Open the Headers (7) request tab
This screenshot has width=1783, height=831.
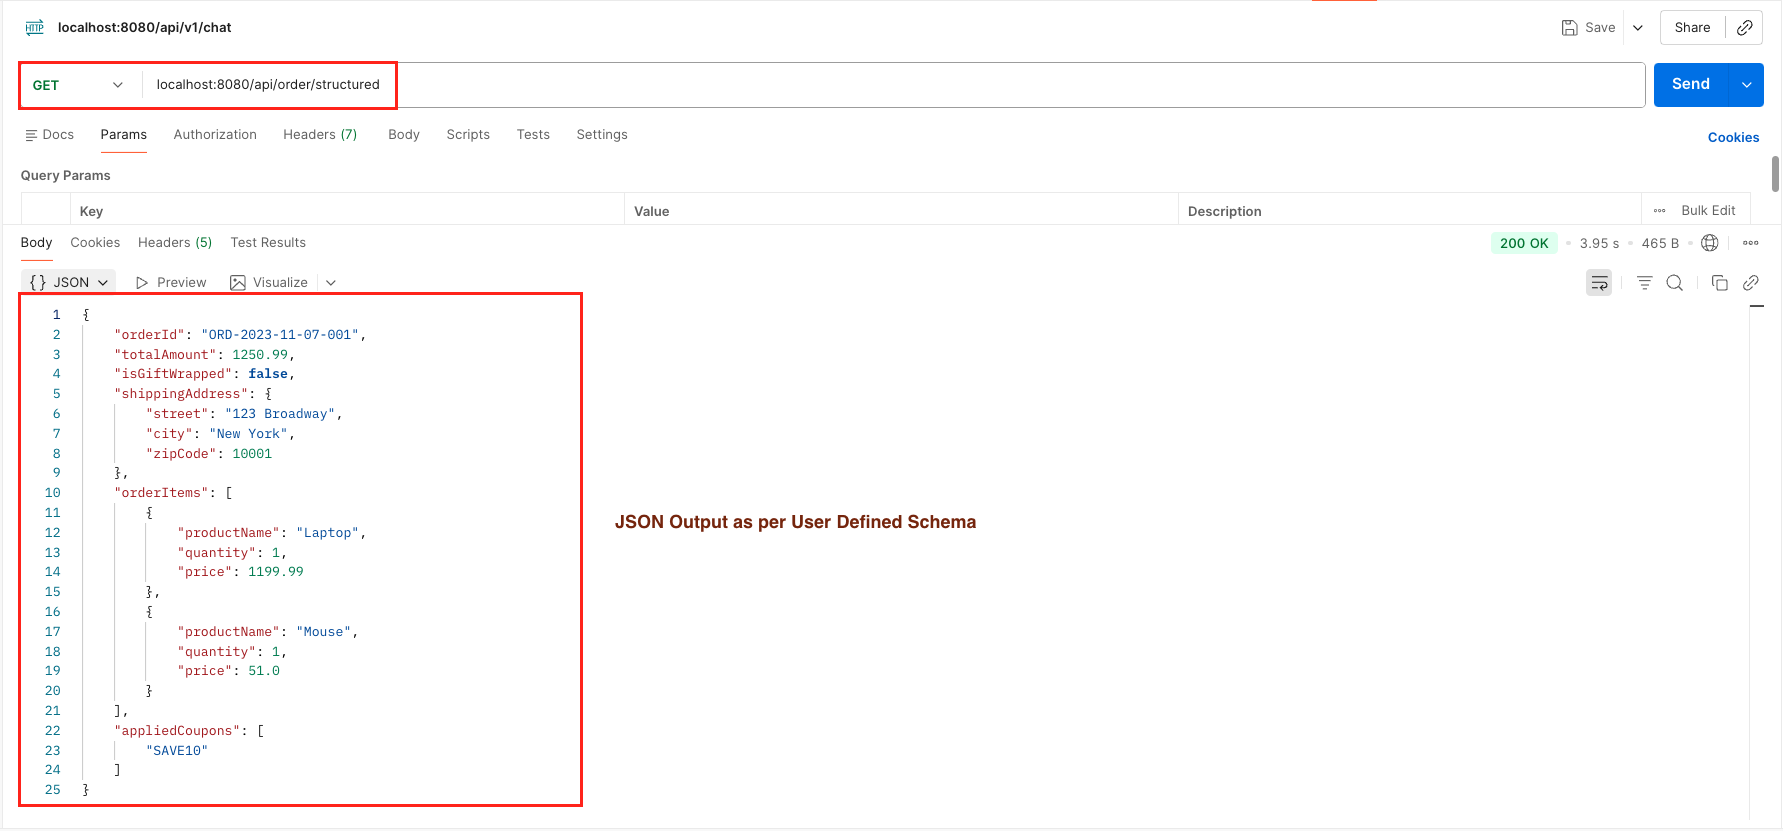[320, 135]
